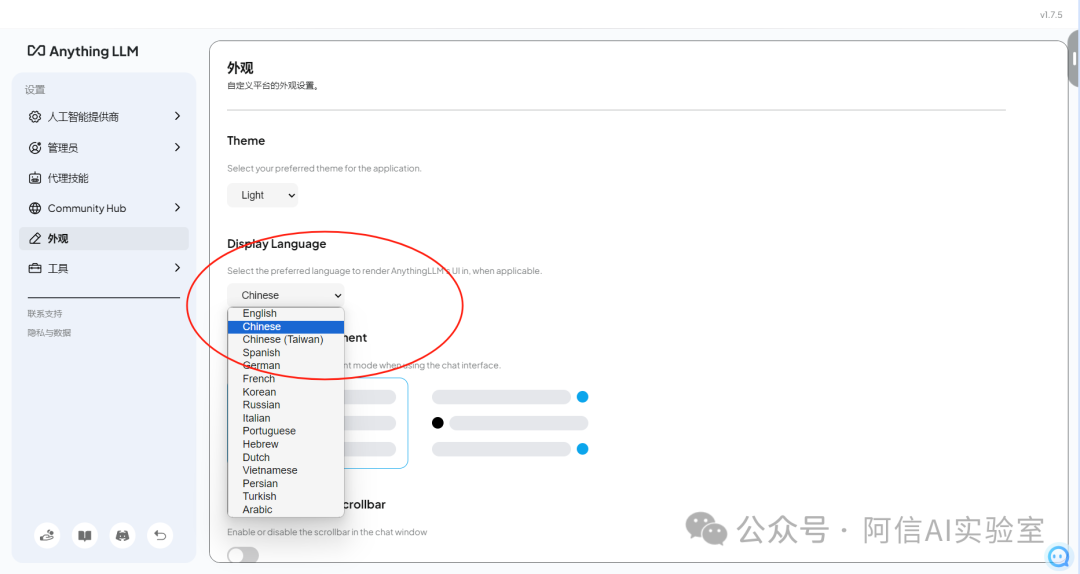
Task: Click the Display Language heading
Action: [x=277, y=244]
